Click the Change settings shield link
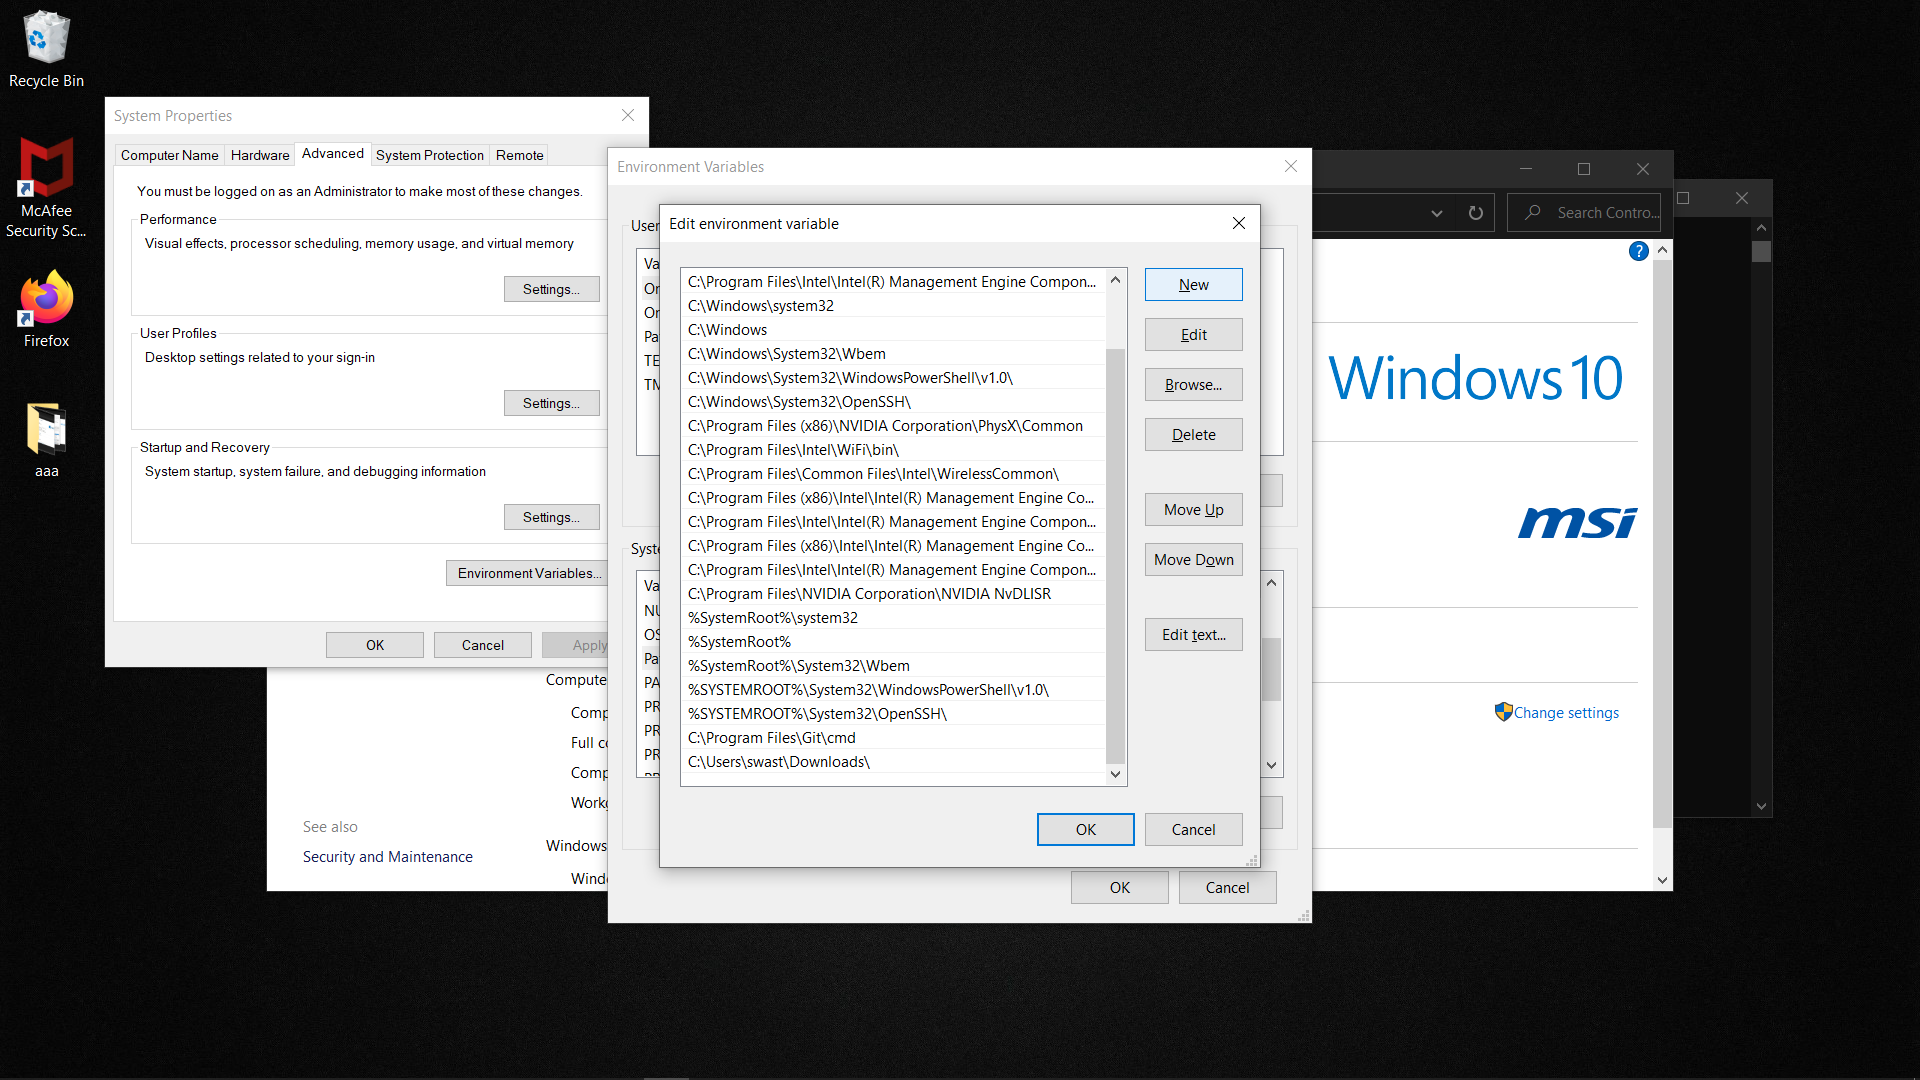1920x1080 pixels. pos(1565,713)
